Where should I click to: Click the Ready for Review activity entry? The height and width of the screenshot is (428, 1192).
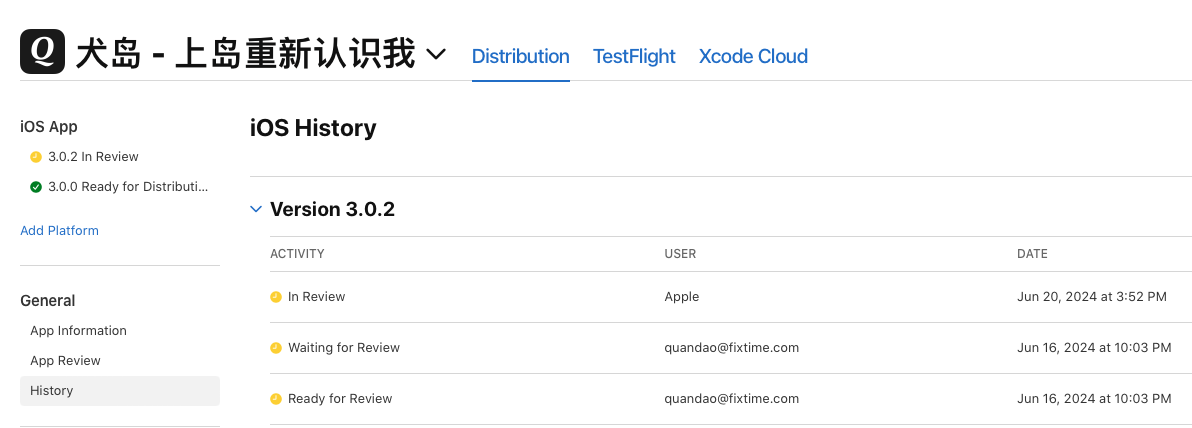[x=340, y=399]
